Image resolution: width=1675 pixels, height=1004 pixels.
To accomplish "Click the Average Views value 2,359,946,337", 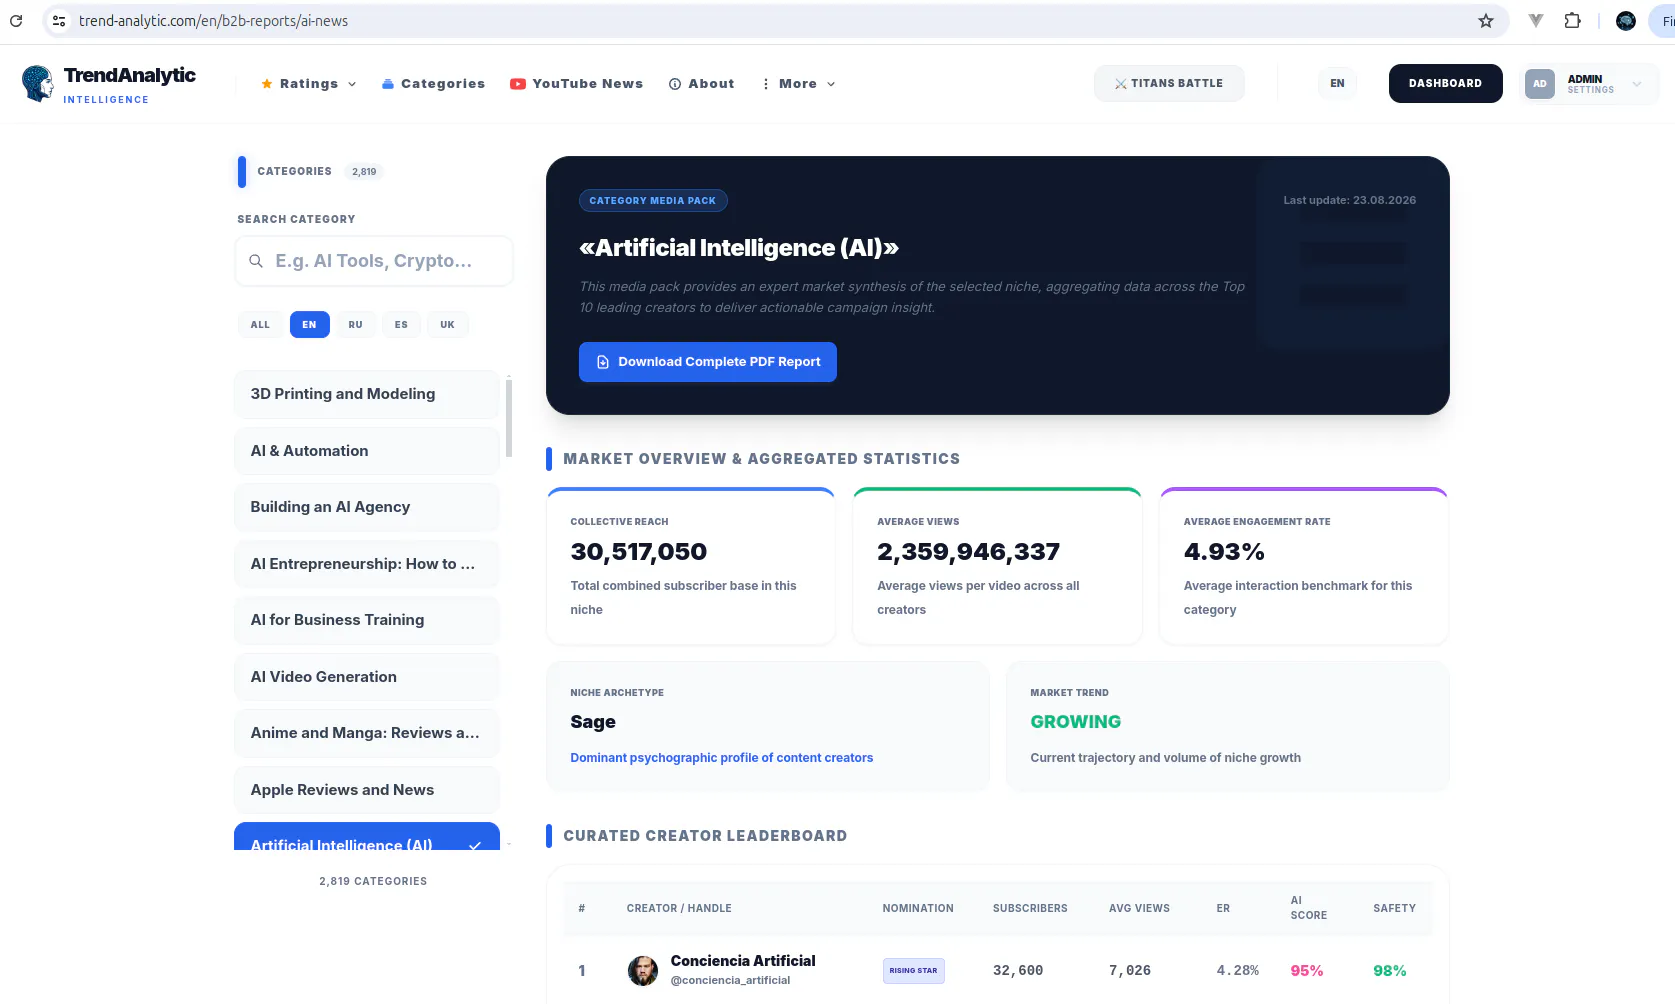I will pyautogui.click(x=968, y=552).
